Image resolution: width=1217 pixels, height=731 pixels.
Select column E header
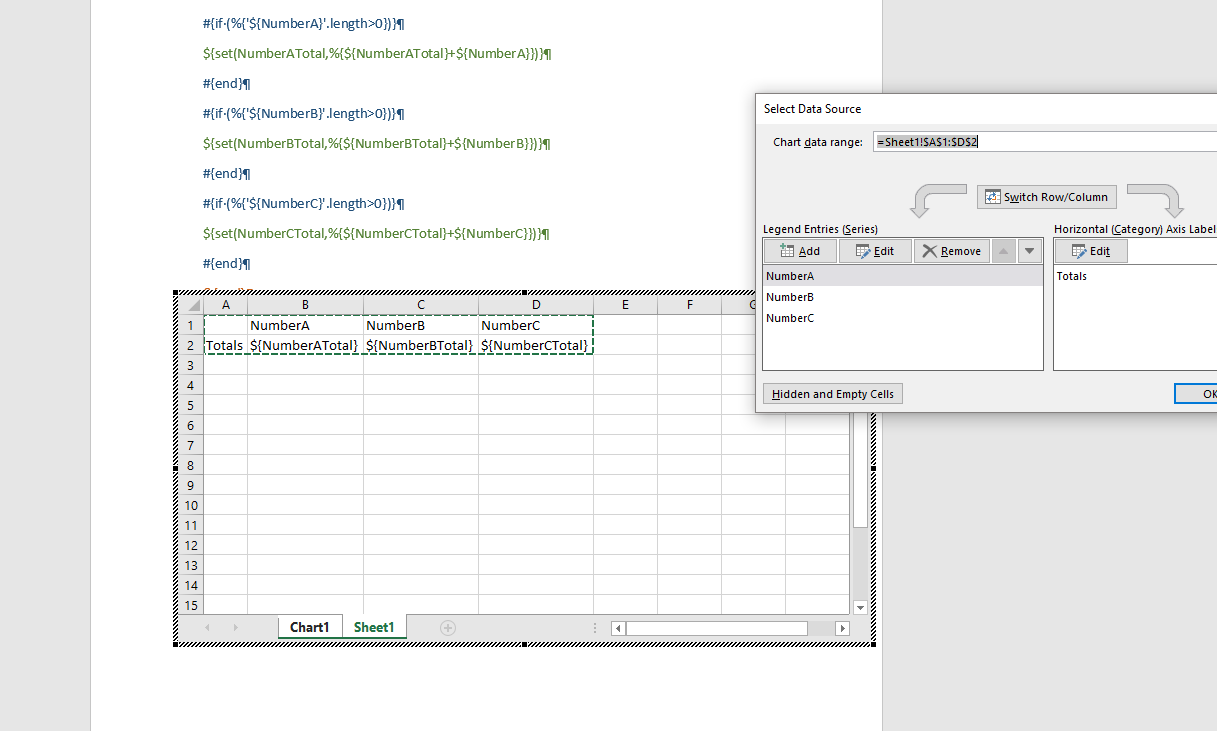click(625, 305)
